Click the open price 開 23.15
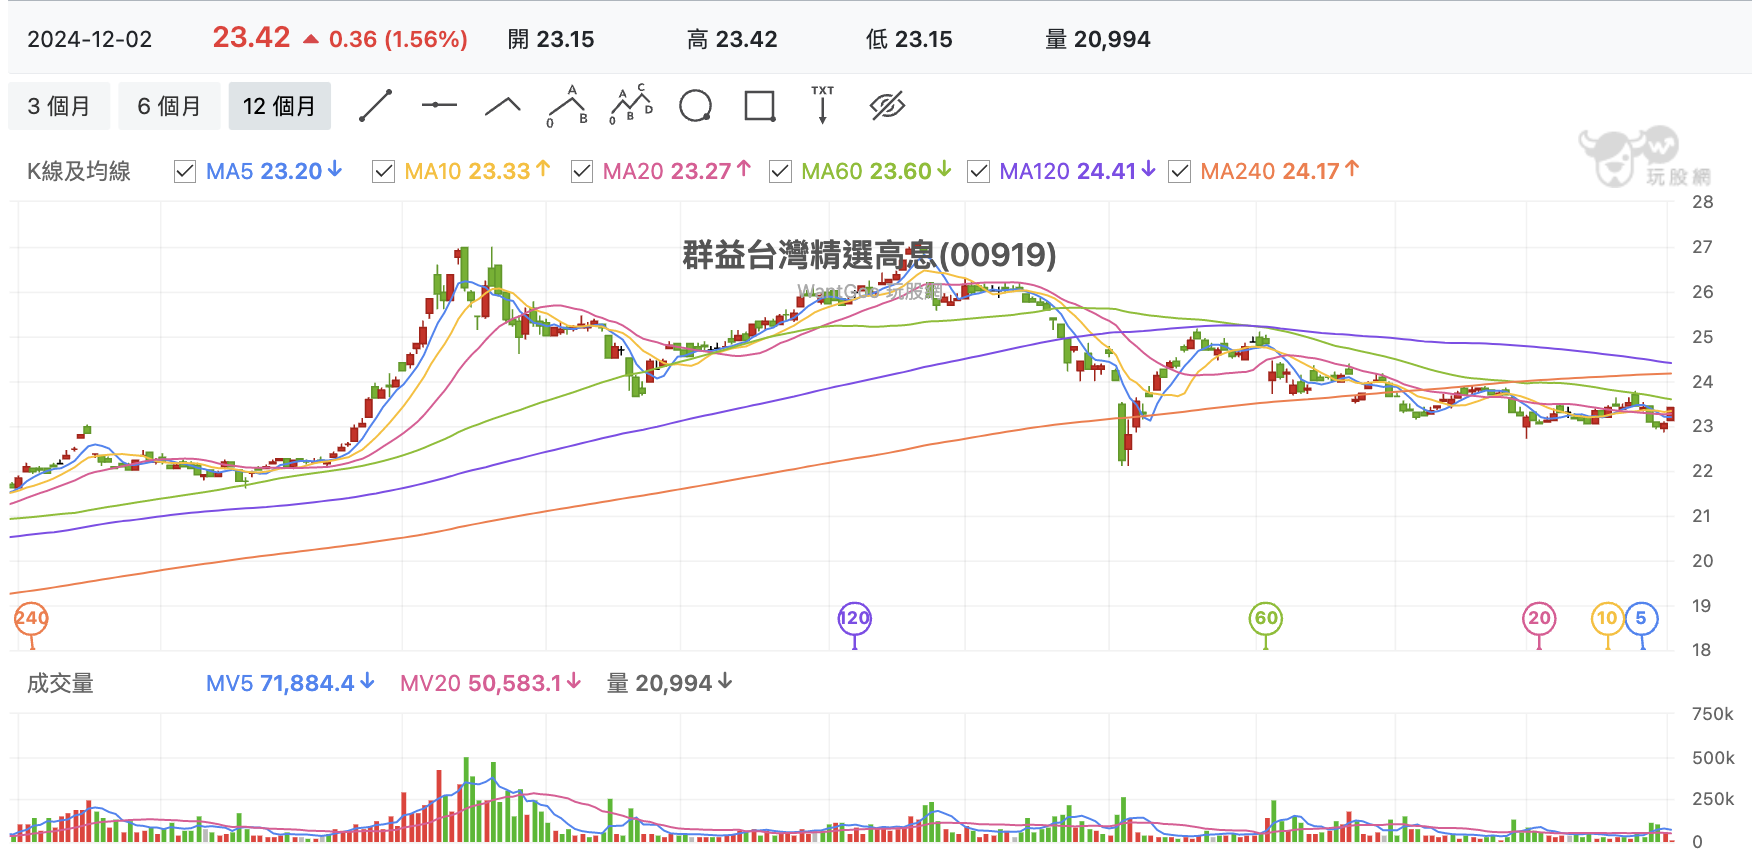This screenshot has height=854, width=1752. coord(551,40)
